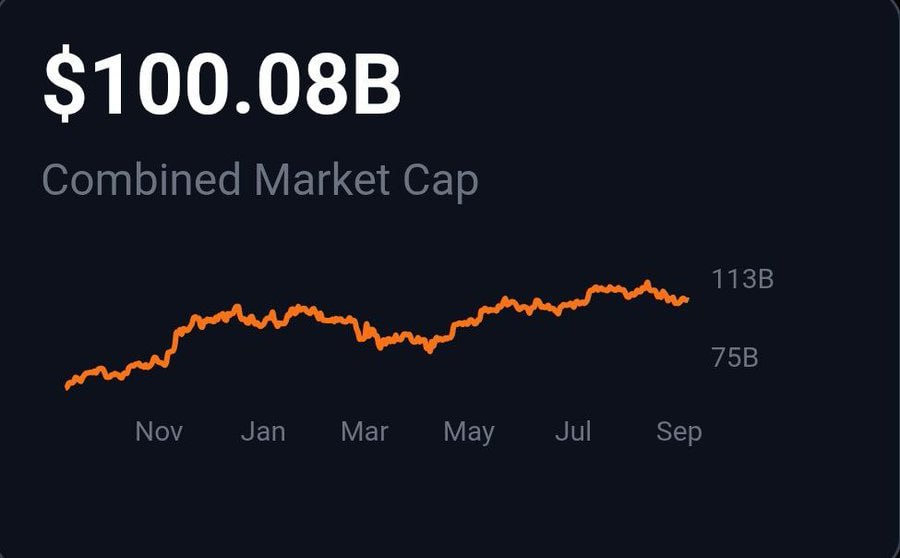900x558 pixels.
Task: Click the rightmost end of orange chart line
Action: pos(686,299)
